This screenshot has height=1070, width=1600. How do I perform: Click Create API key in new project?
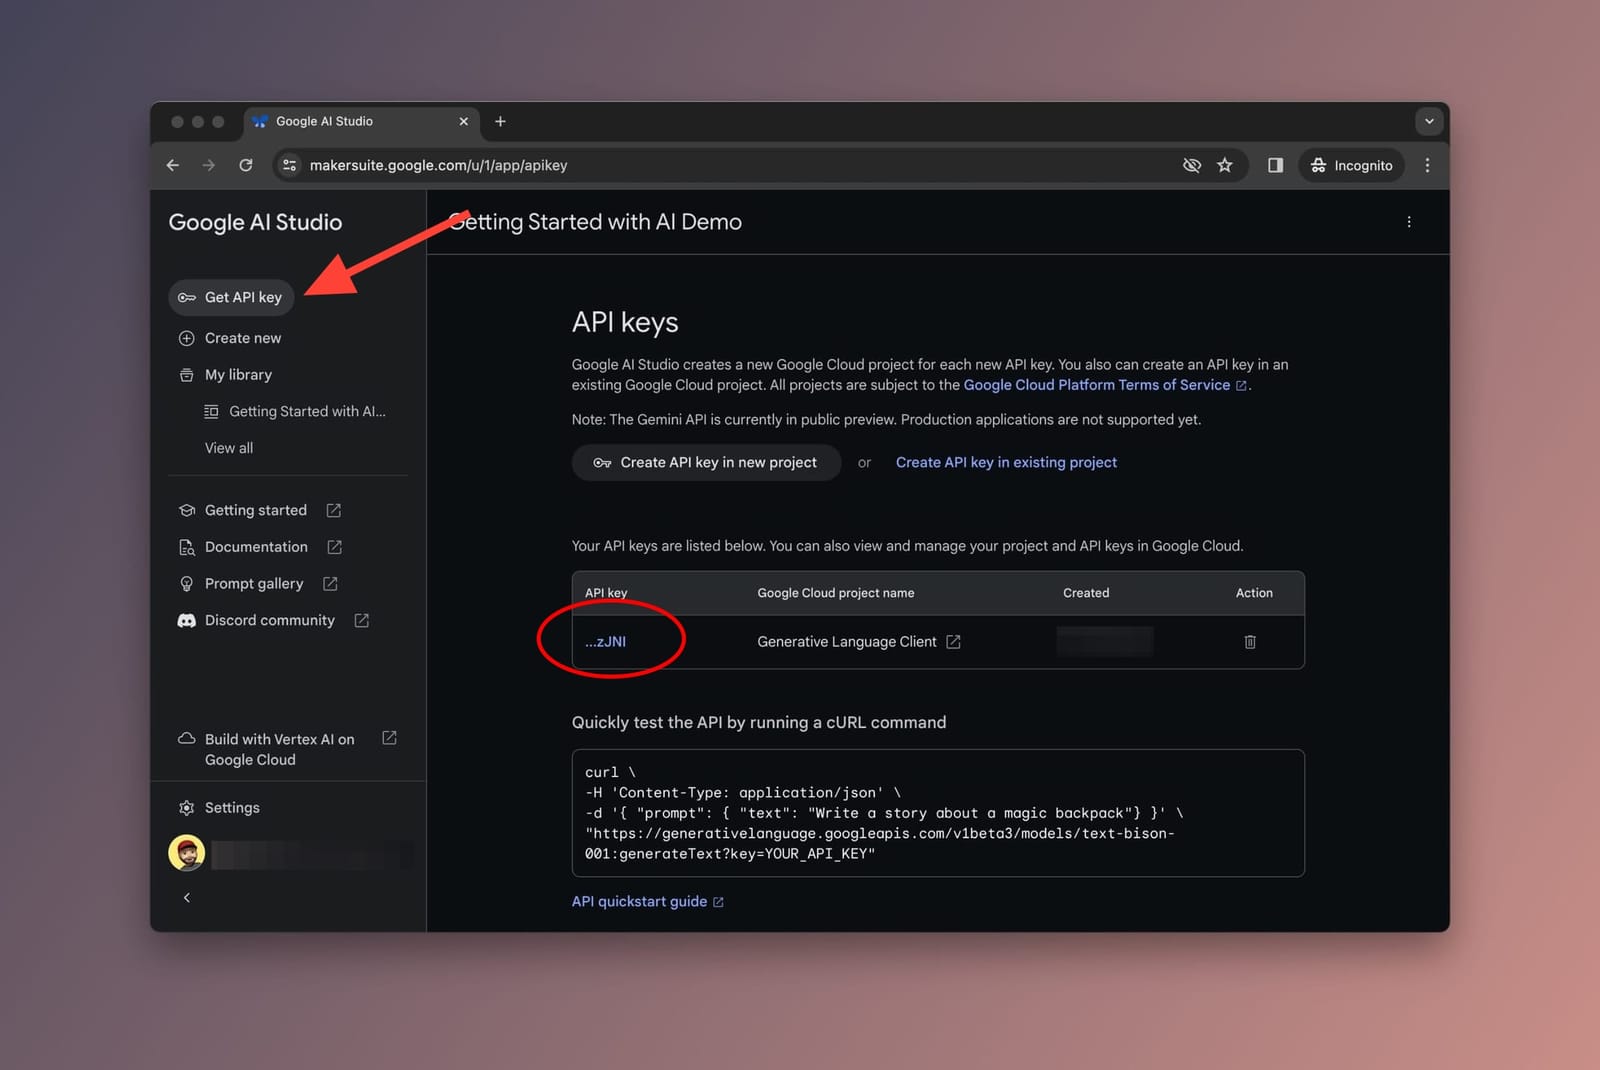click(706, 462)
